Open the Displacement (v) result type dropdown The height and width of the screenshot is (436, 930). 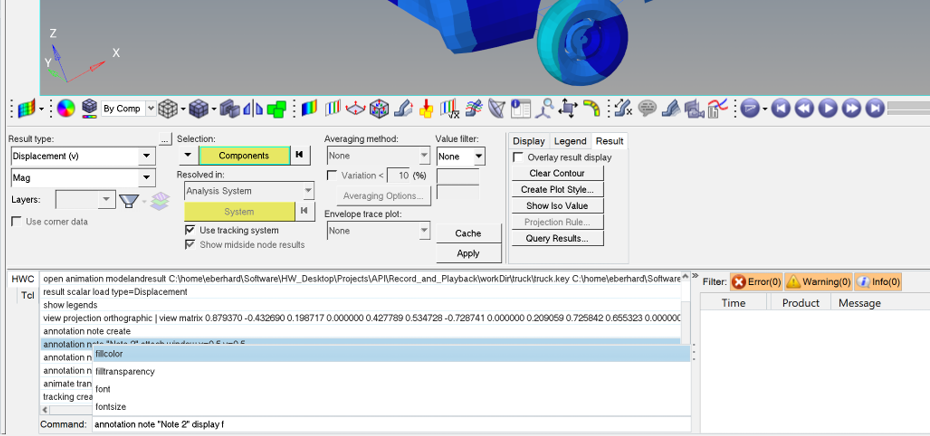(146, 157)
